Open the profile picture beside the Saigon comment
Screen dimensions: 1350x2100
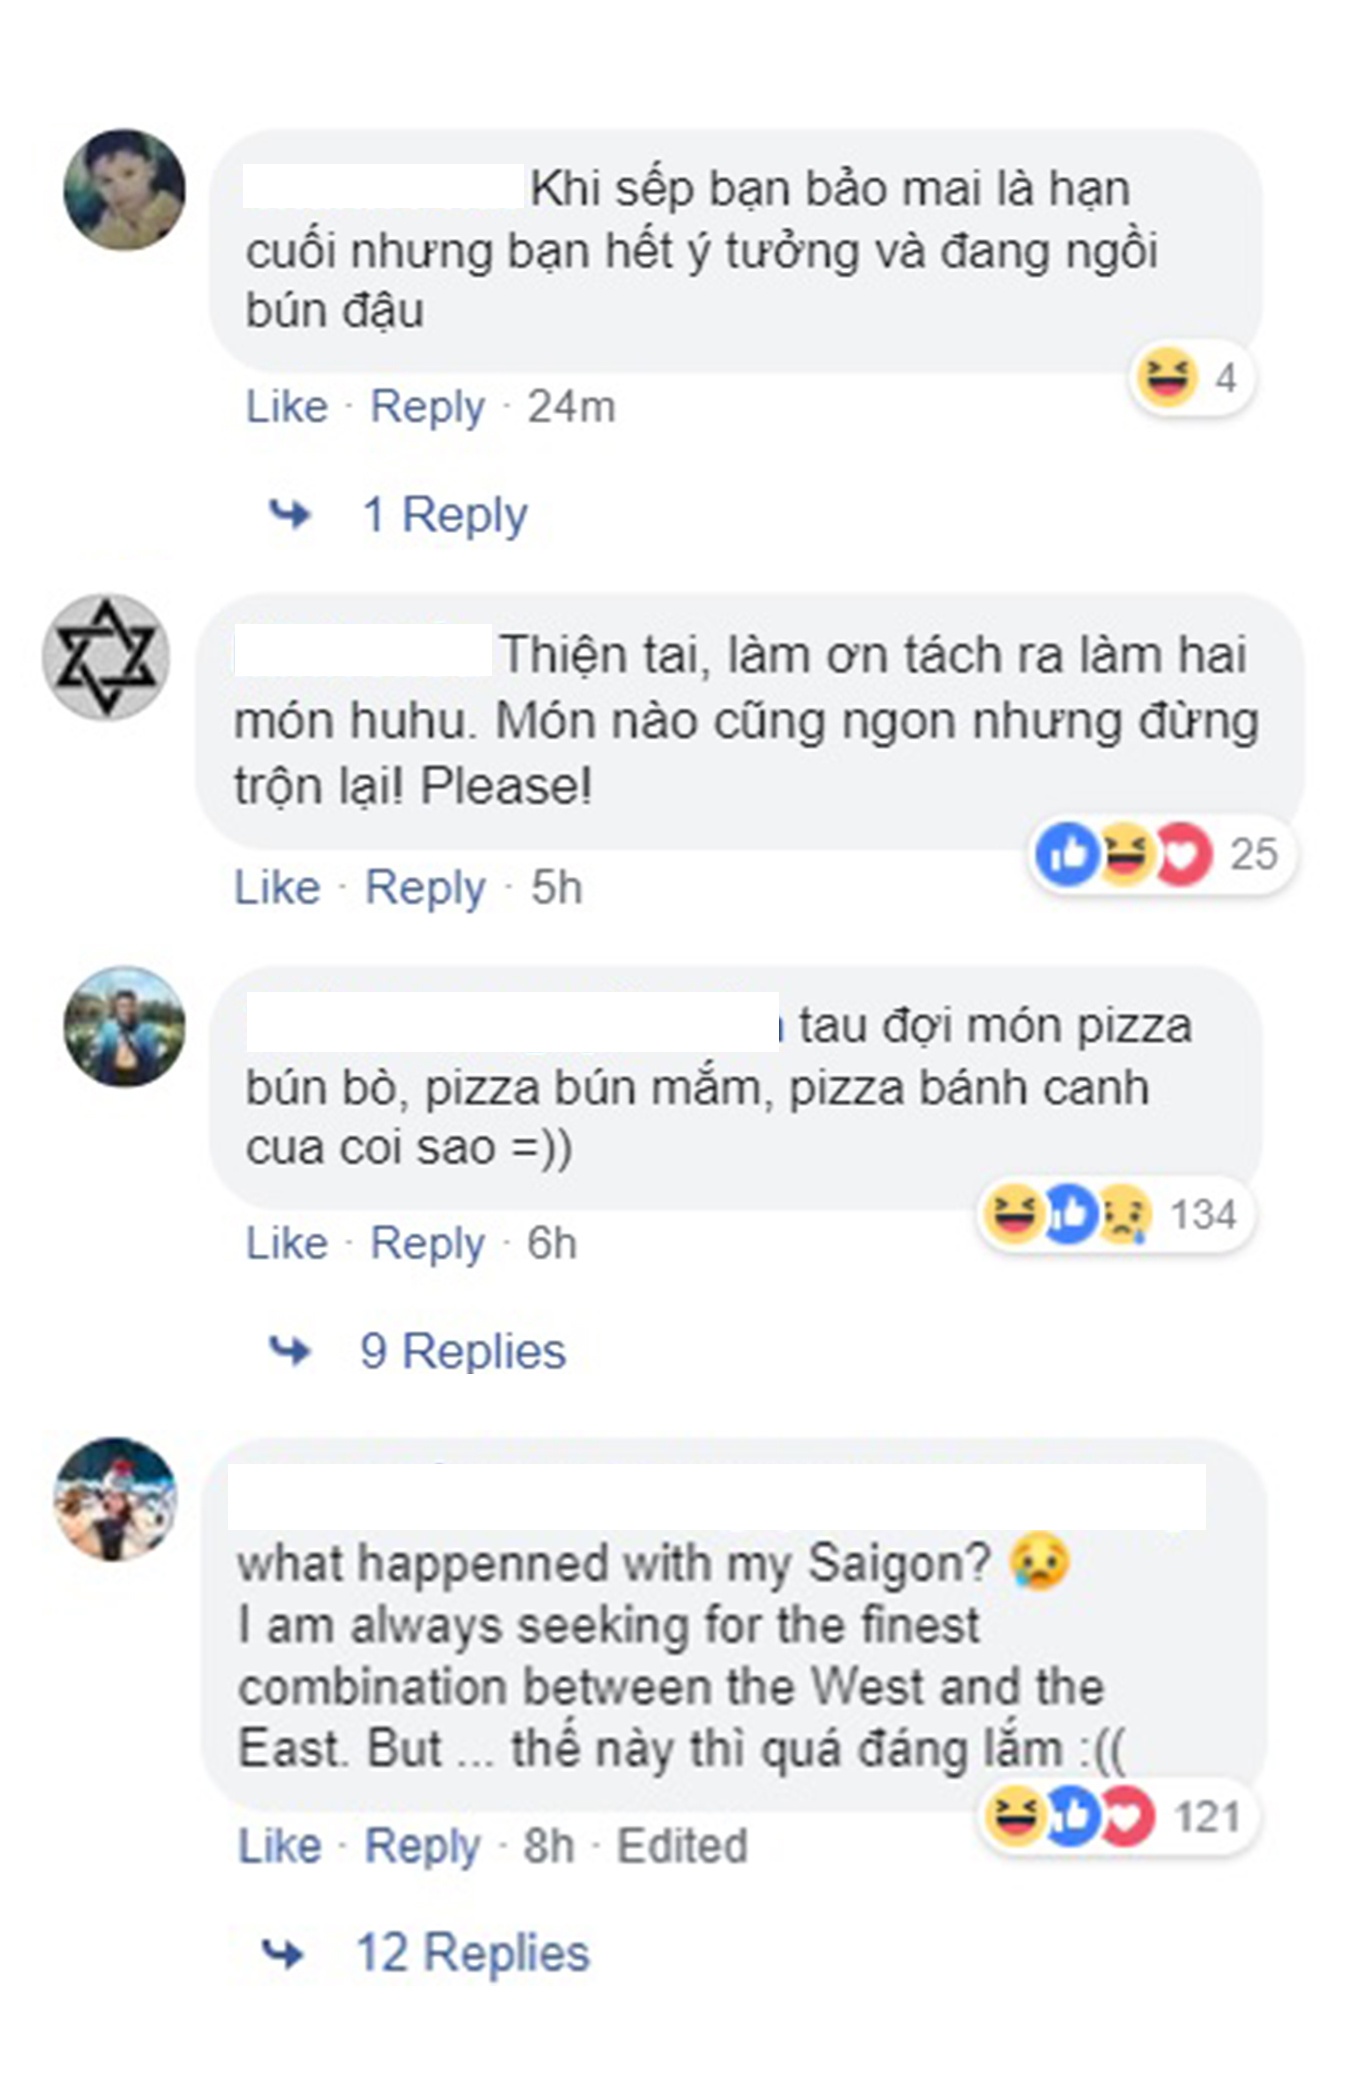click(x=115, y=1499)
